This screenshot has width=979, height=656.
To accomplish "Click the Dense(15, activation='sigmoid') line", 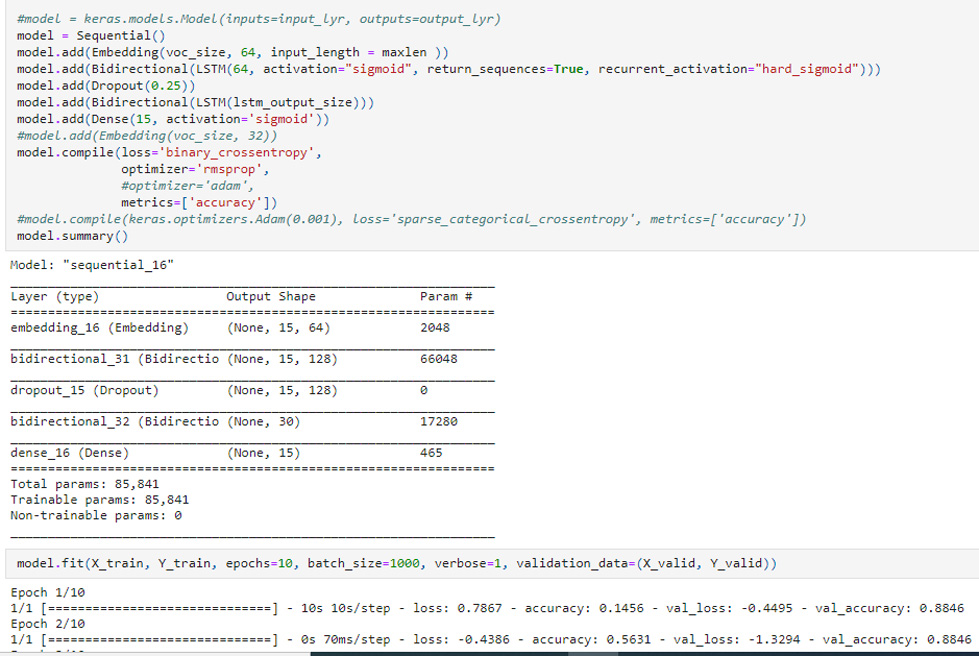I will point(172,119).
